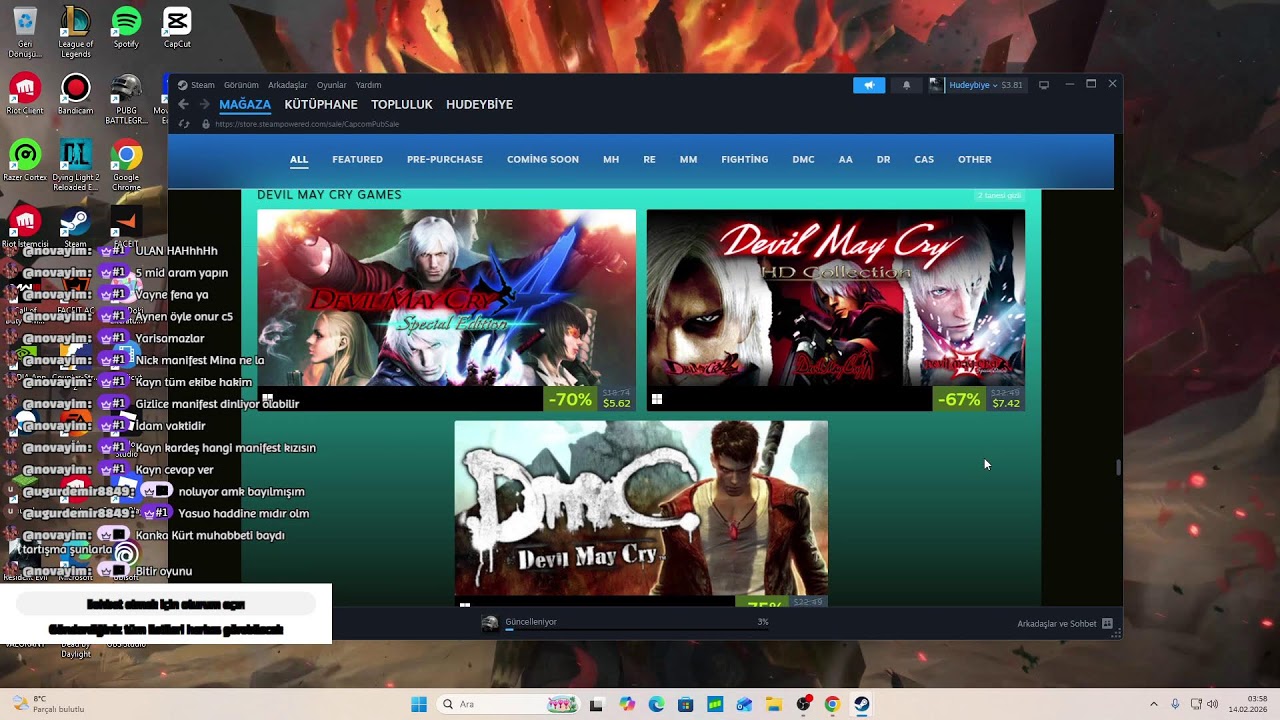Image resolution: width=1280 pixels, height=720 pixels.
Task: Select PRE-PURCHASE sale category
Action: (445, 159)
